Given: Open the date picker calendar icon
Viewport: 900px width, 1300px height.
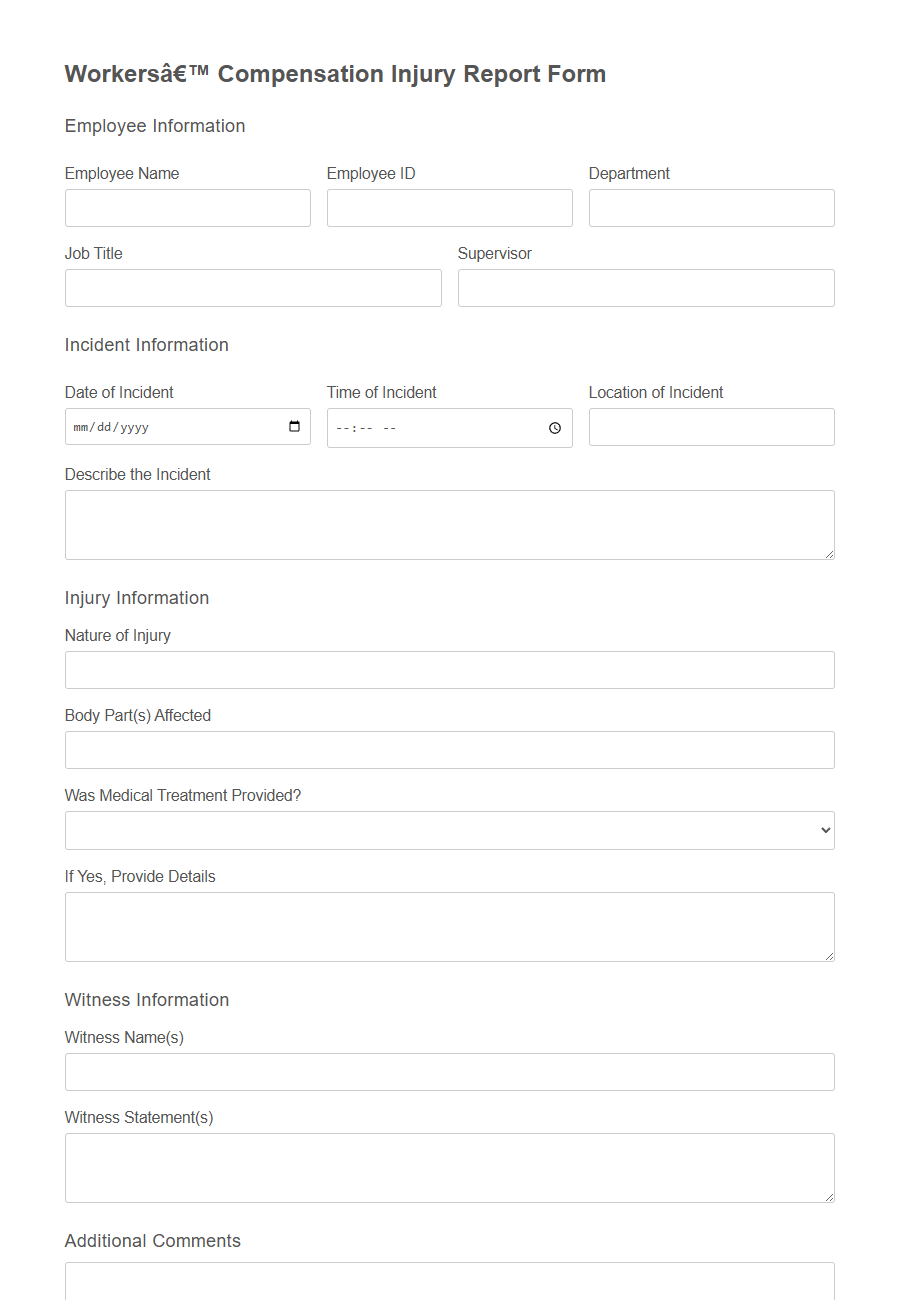Looking at the screenshot, I should [x=296, y=427].
